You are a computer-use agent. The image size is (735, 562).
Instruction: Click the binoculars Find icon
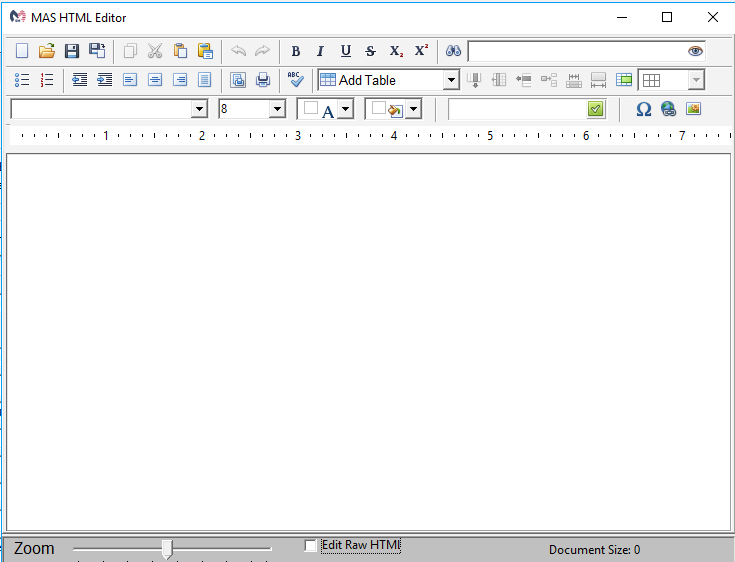[x=453, y=51]
